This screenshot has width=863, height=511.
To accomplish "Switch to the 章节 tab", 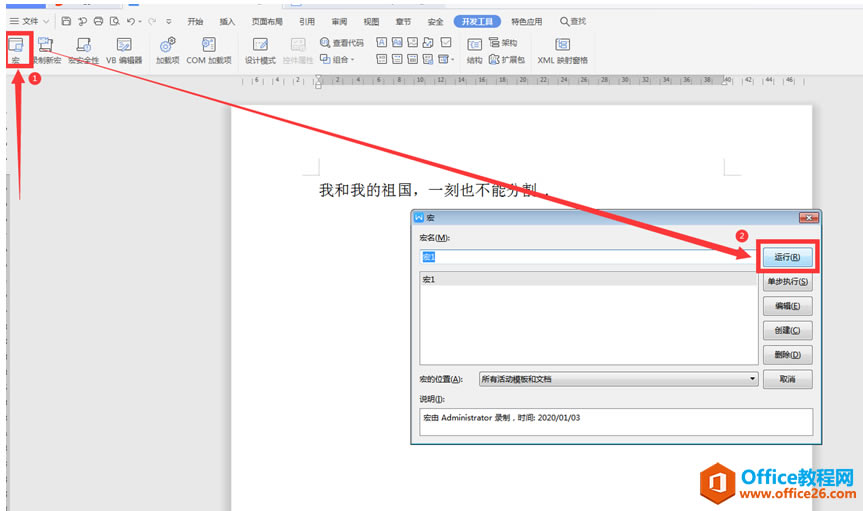I will point(403,21).
